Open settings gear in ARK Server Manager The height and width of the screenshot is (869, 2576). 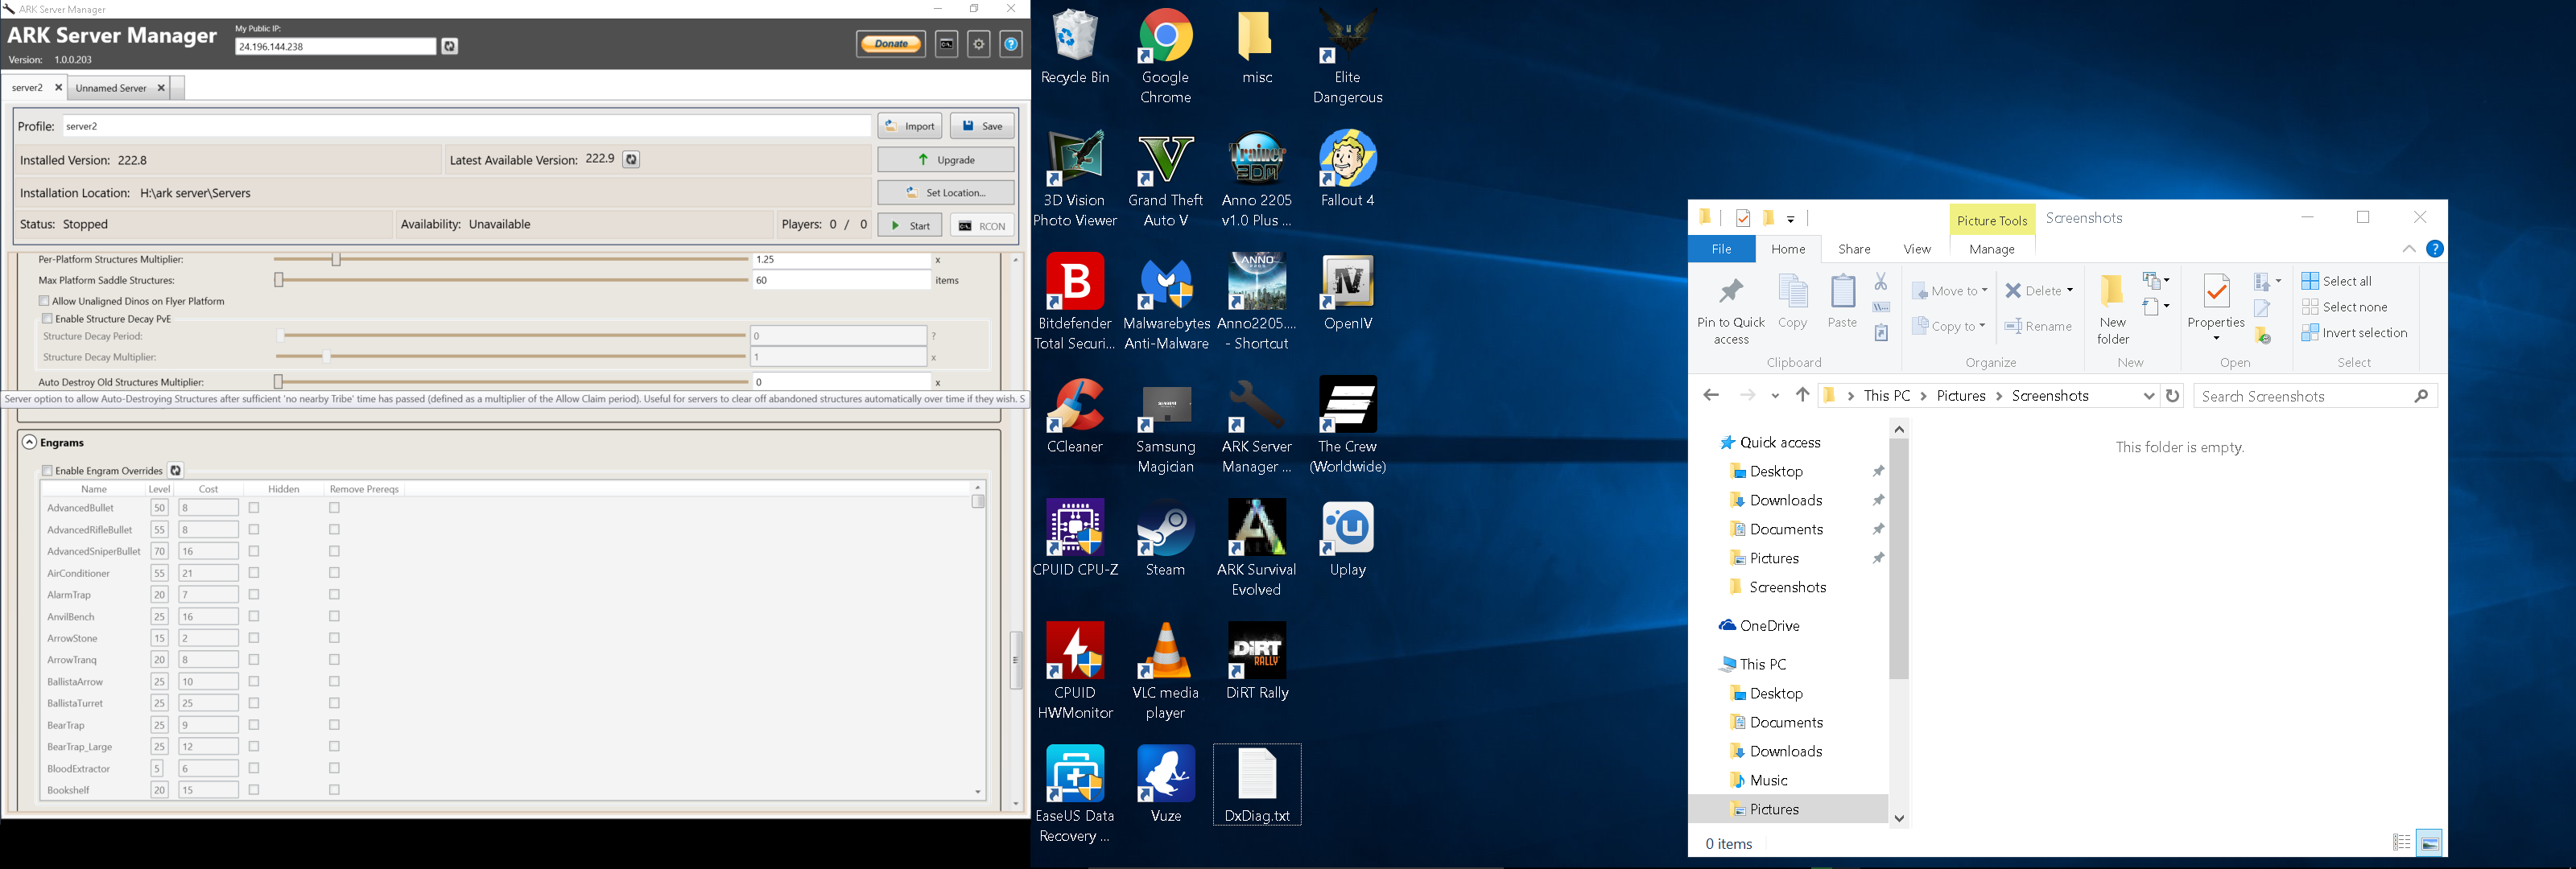pyautogui.click(x=979, y=44)
